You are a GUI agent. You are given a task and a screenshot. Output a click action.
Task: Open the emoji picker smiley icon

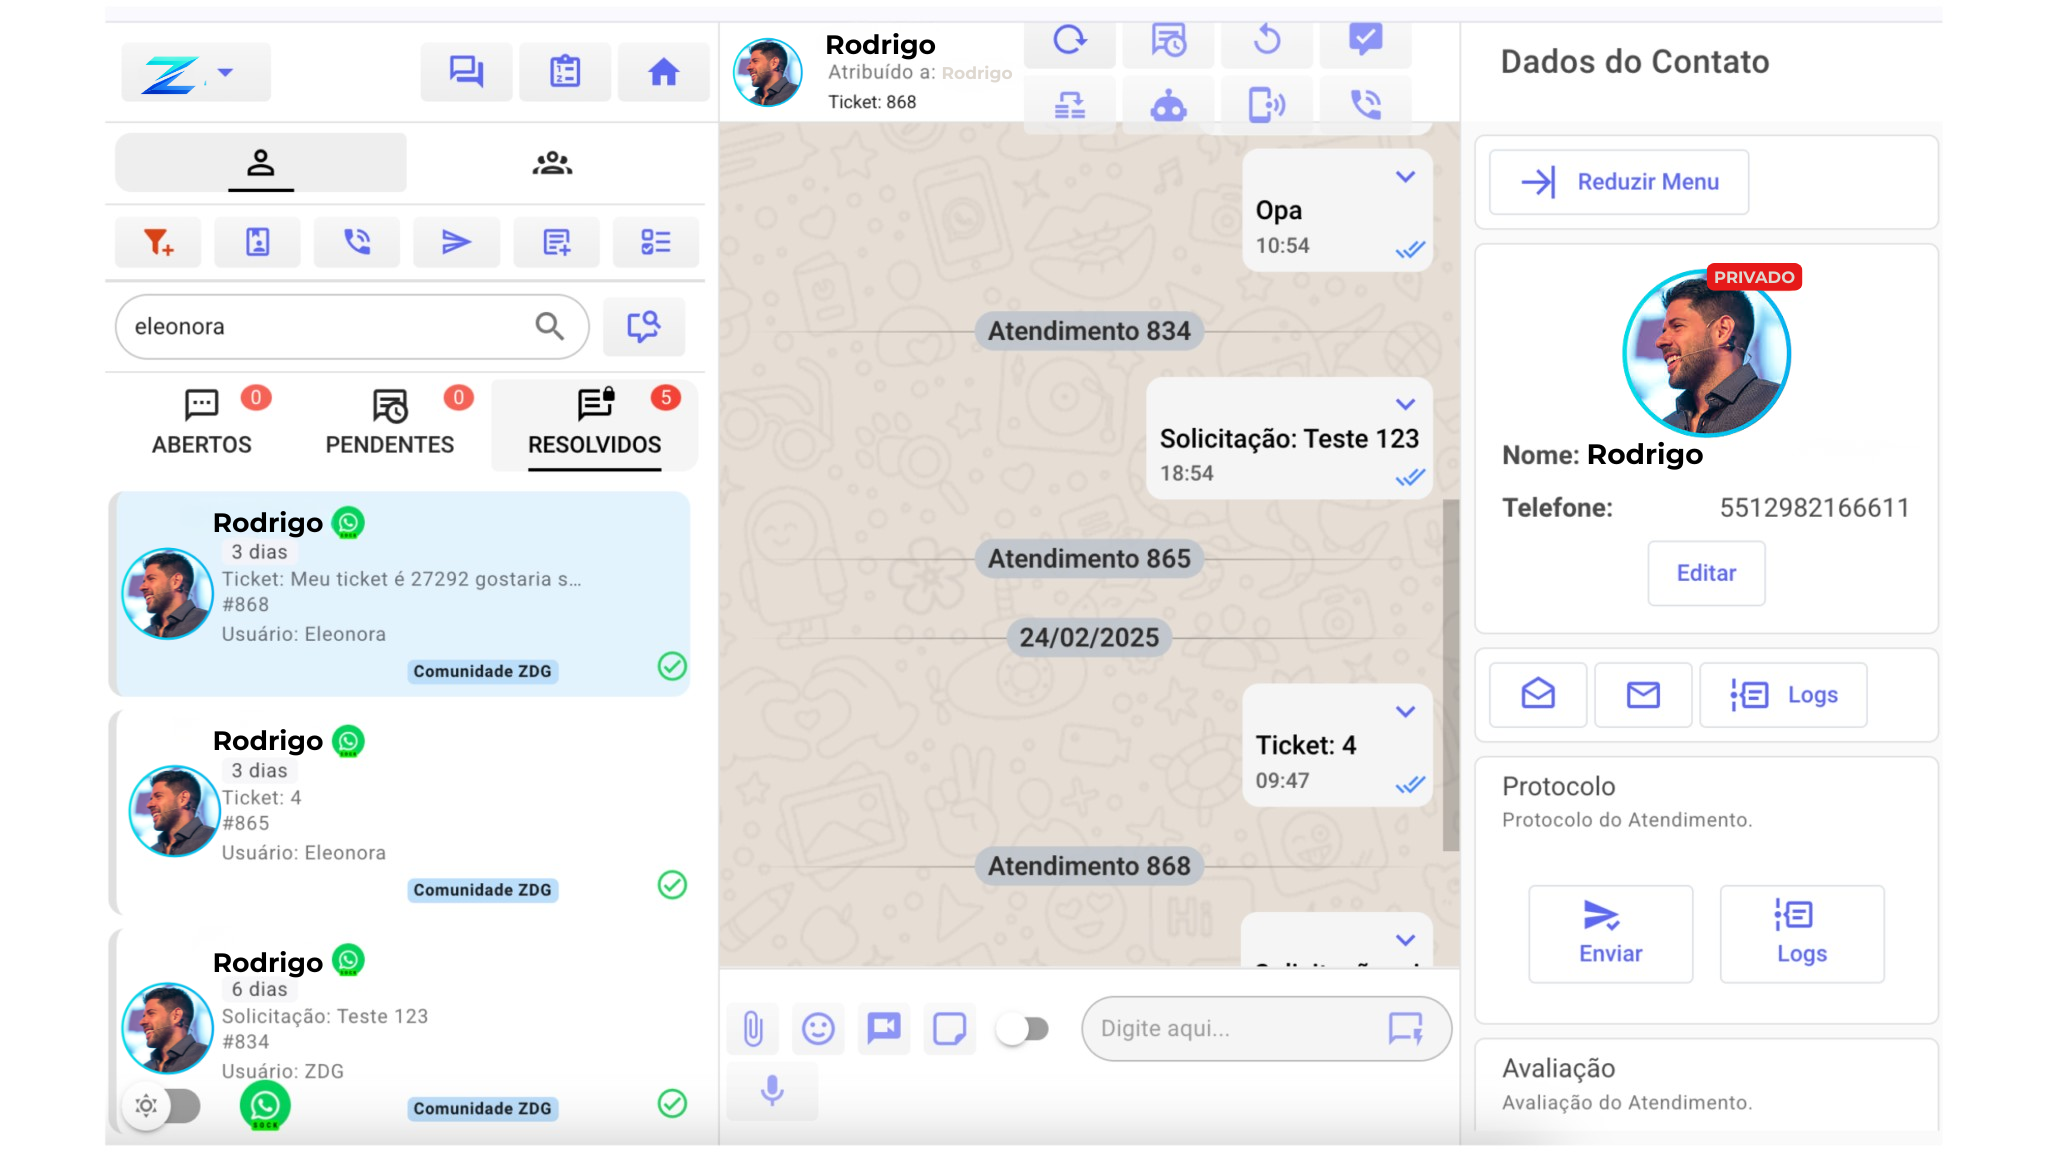[x=818, y=1028]
